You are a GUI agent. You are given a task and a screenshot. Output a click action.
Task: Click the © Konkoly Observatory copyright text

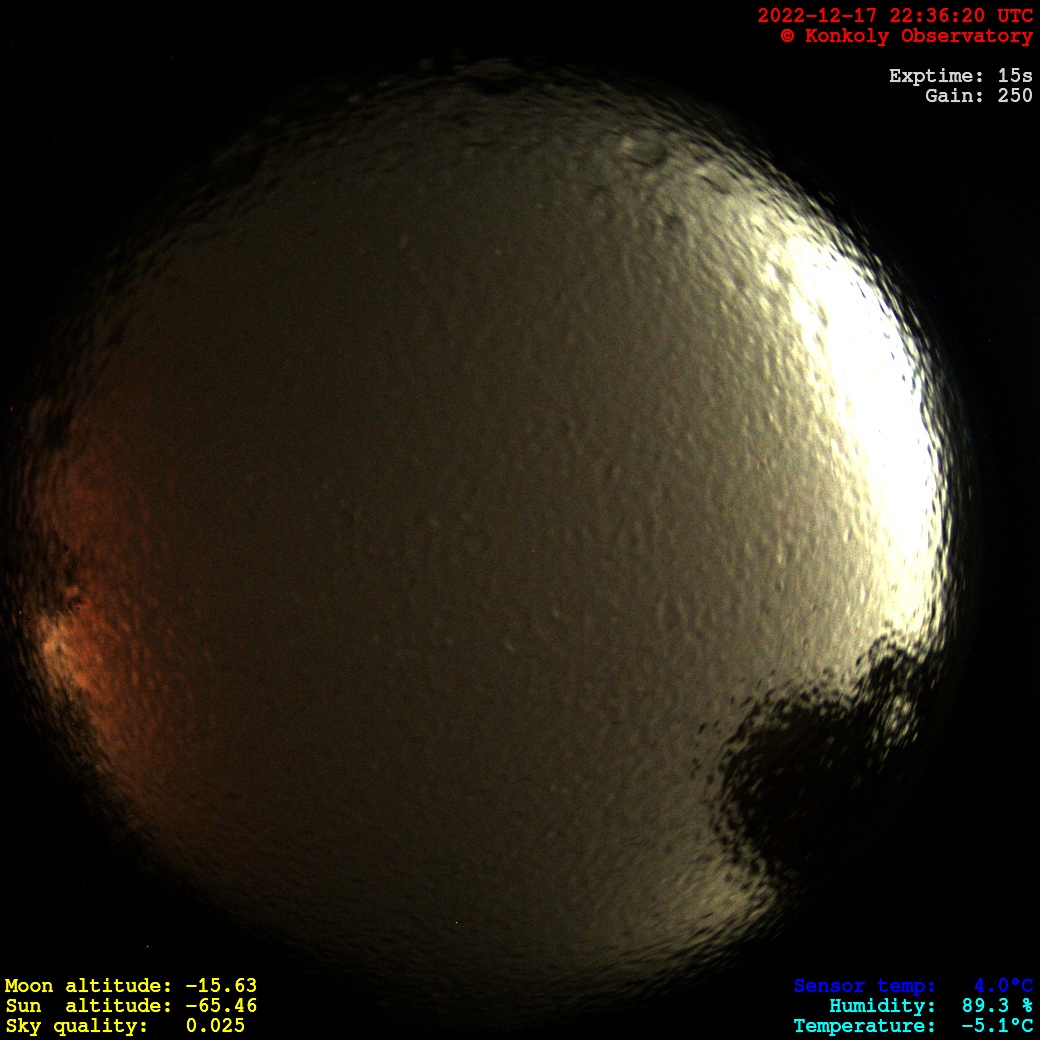[x=906, y=36]
